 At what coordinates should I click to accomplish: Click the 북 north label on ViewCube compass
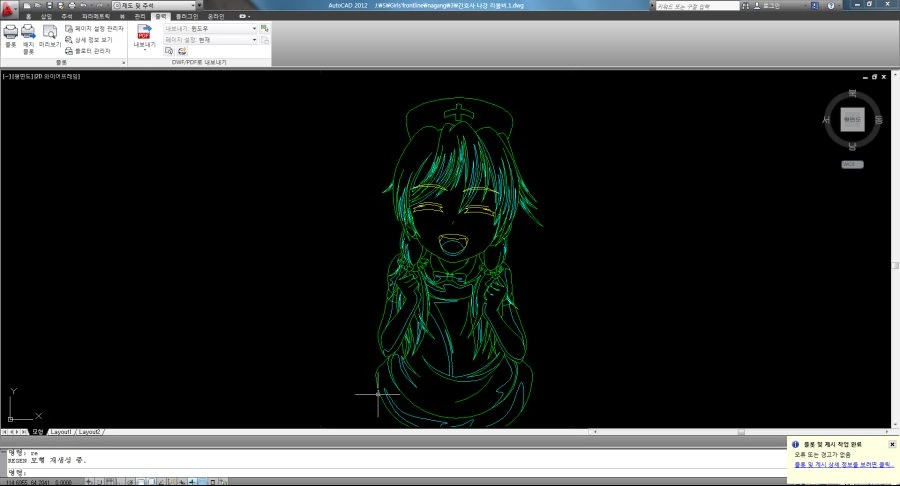pos(852,93)
